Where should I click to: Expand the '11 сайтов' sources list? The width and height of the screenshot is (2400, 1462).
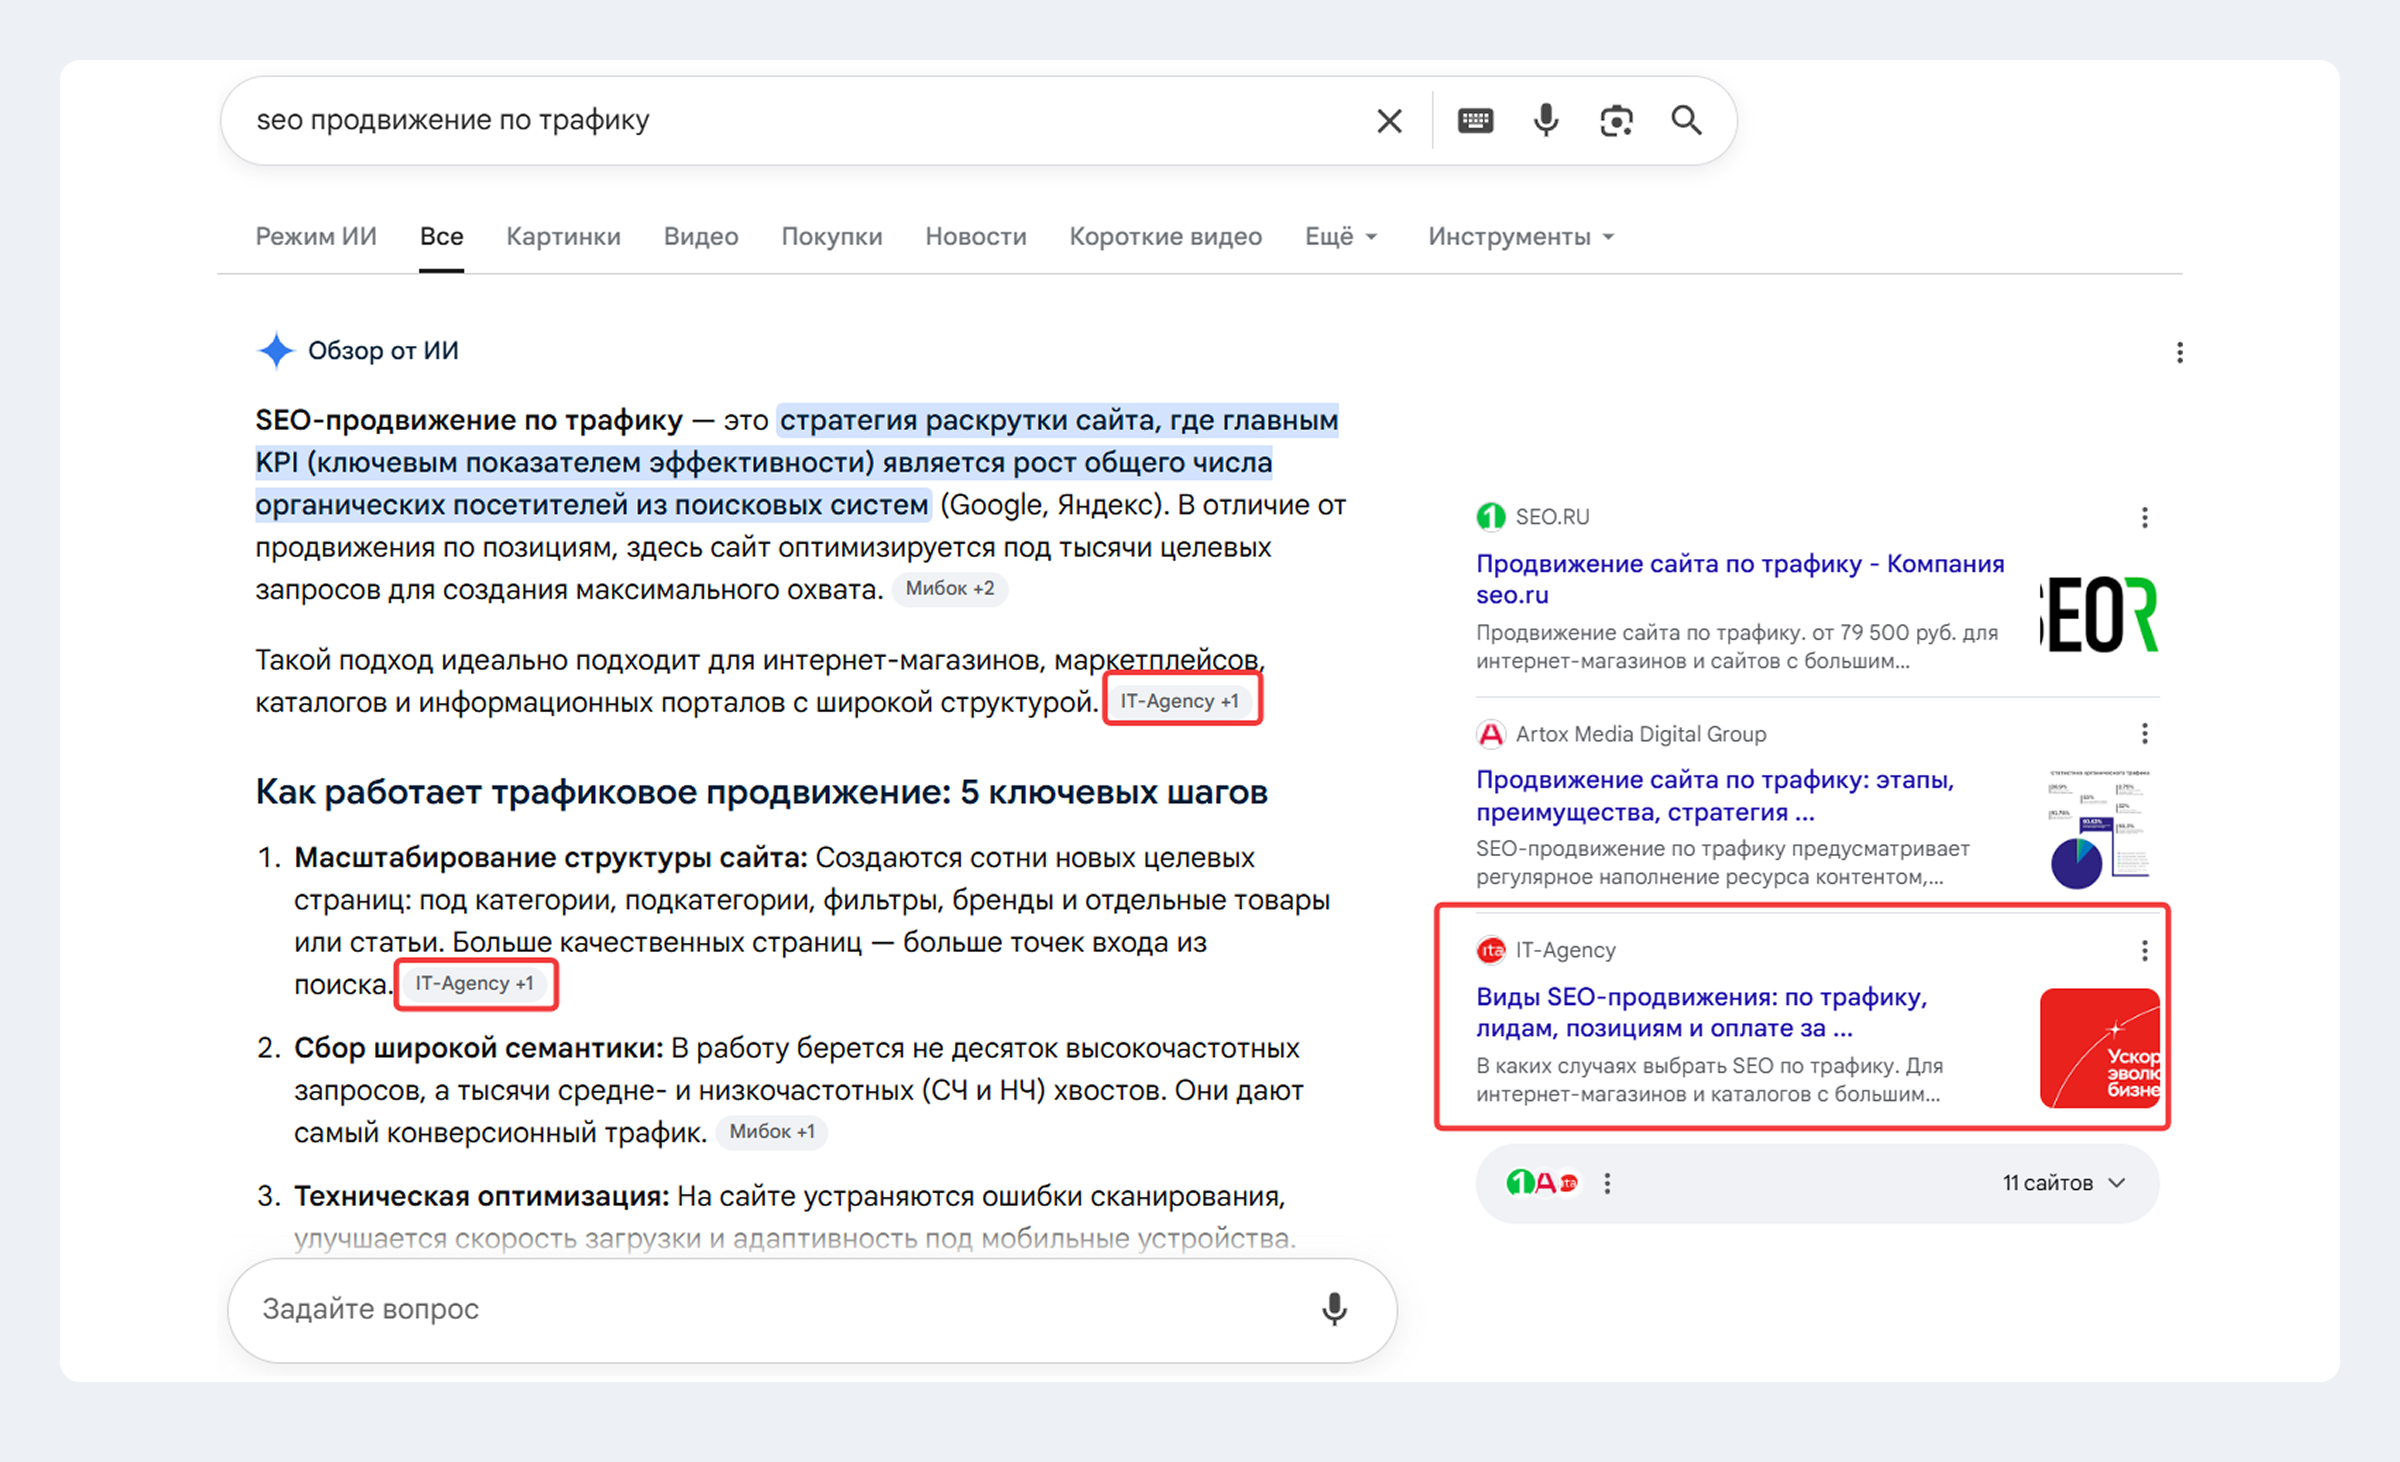(2064, 1183)
